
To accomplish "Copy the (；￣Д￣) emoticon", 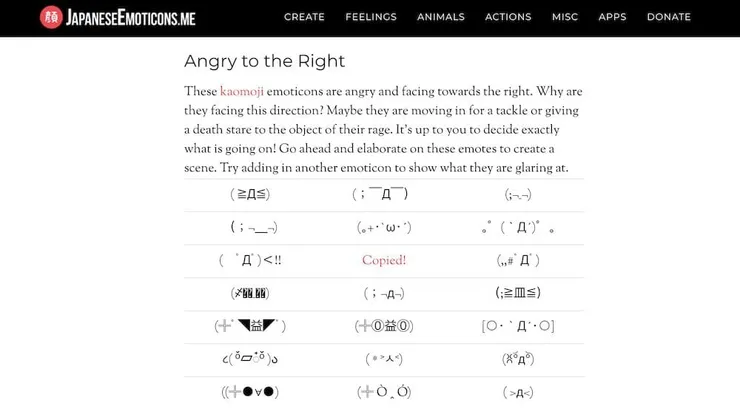I will (x=384, y=195).
